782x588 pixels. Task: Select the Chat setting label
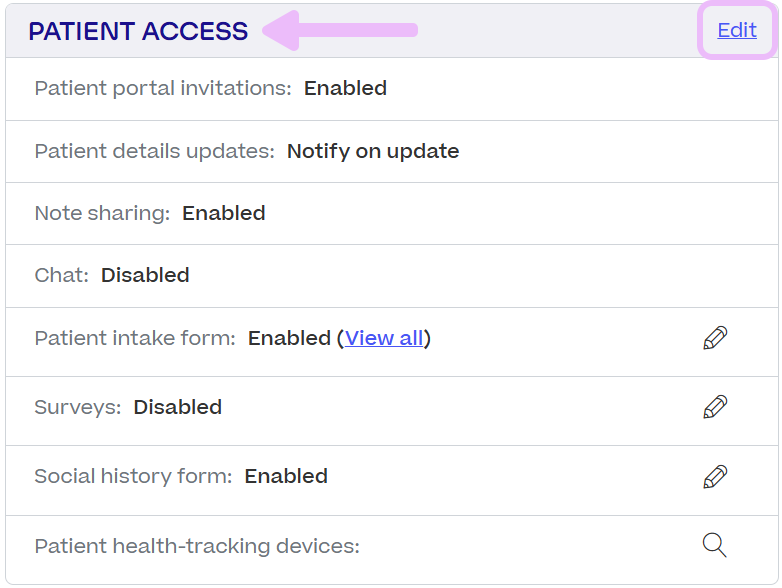pos(62,275)
